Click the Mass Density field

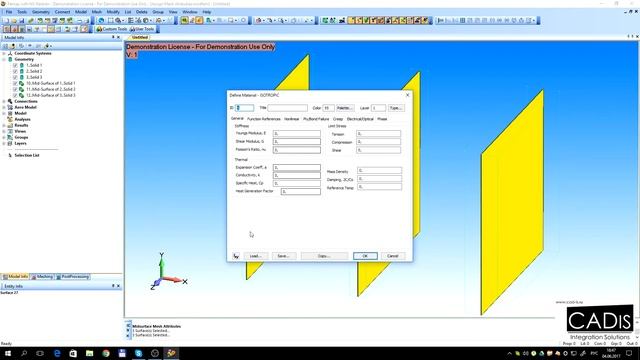click(379, 171)
